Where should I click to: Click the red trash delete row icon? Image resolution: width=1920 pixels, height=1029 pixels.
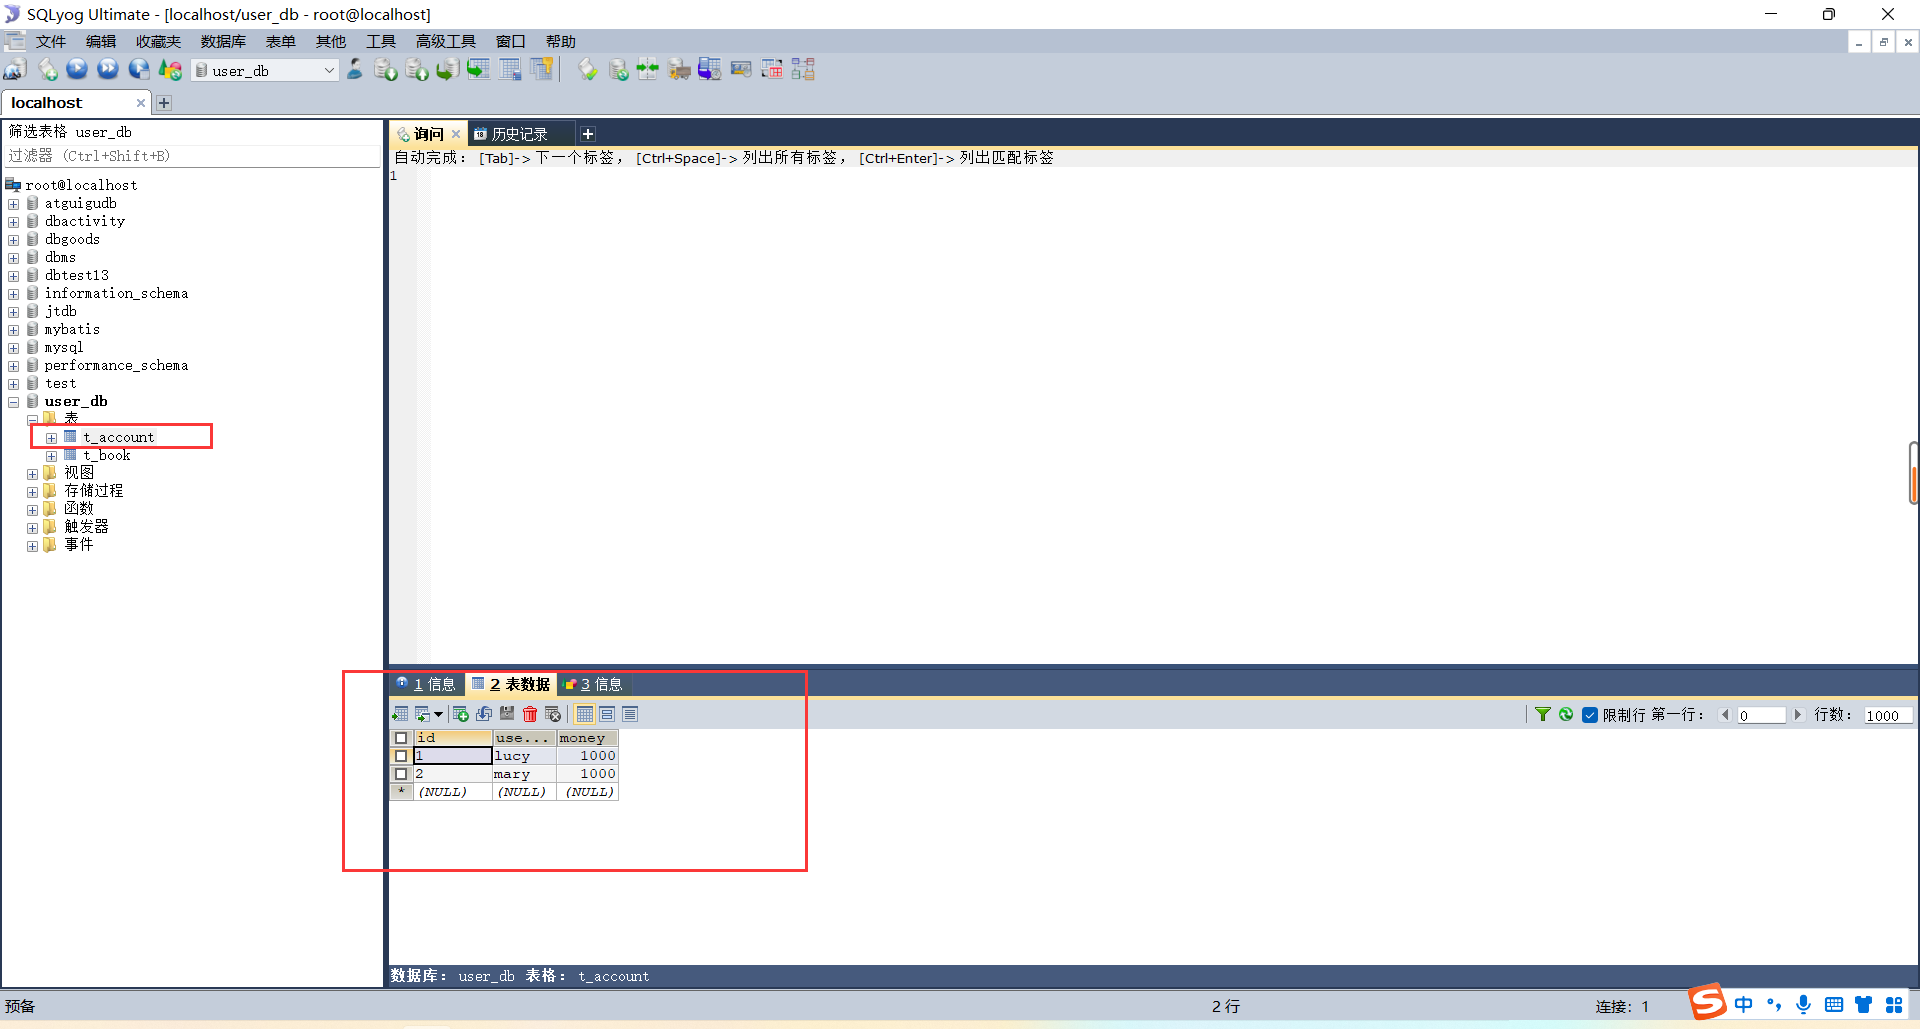click(530, 714)
